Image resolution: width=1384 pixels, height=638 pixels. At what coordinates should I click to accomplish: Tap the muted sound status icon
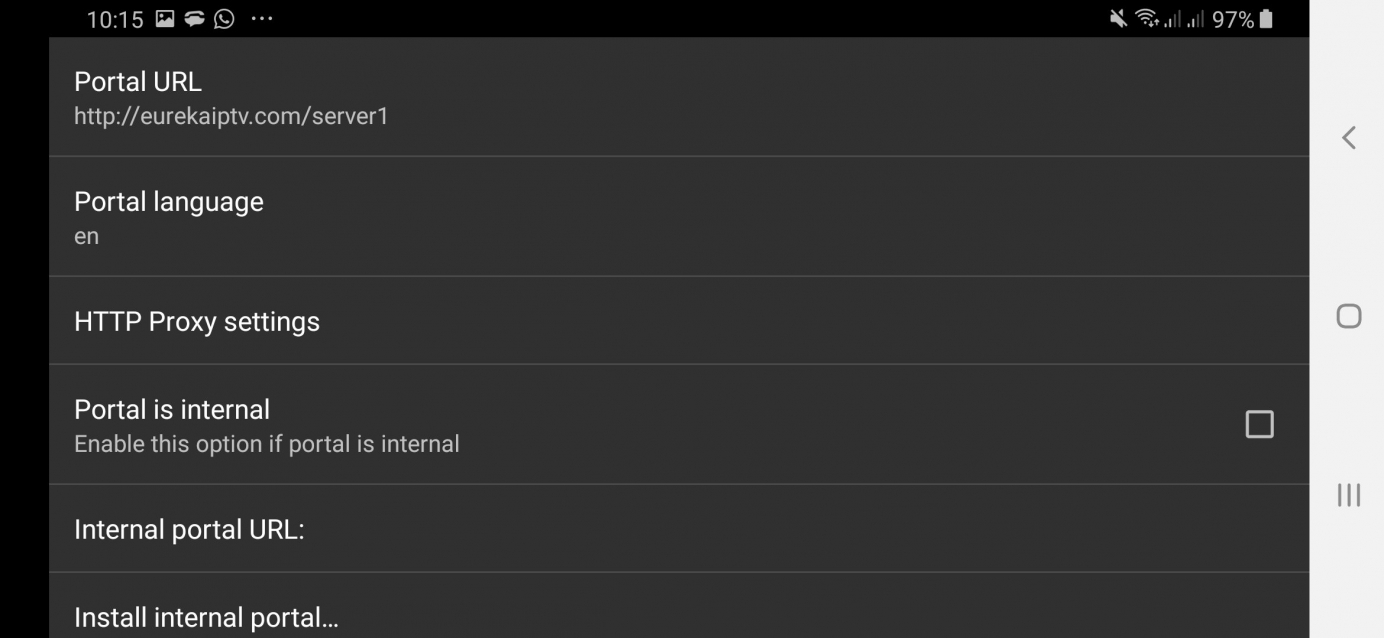point(1118,19)
